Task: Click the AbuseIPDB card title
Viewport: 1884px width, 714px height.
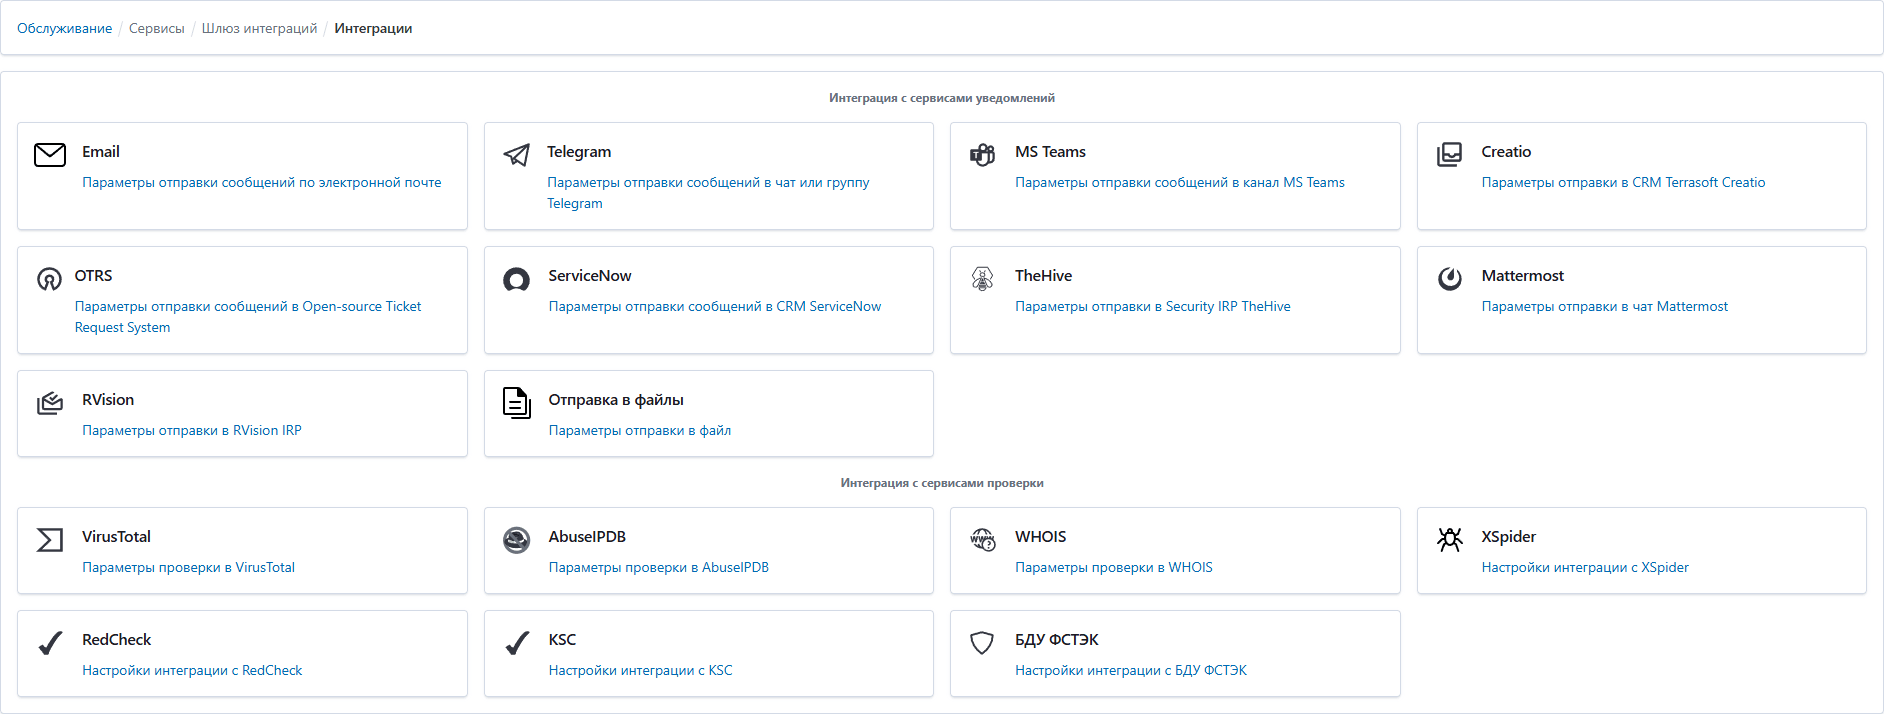Action: (587, 536)
